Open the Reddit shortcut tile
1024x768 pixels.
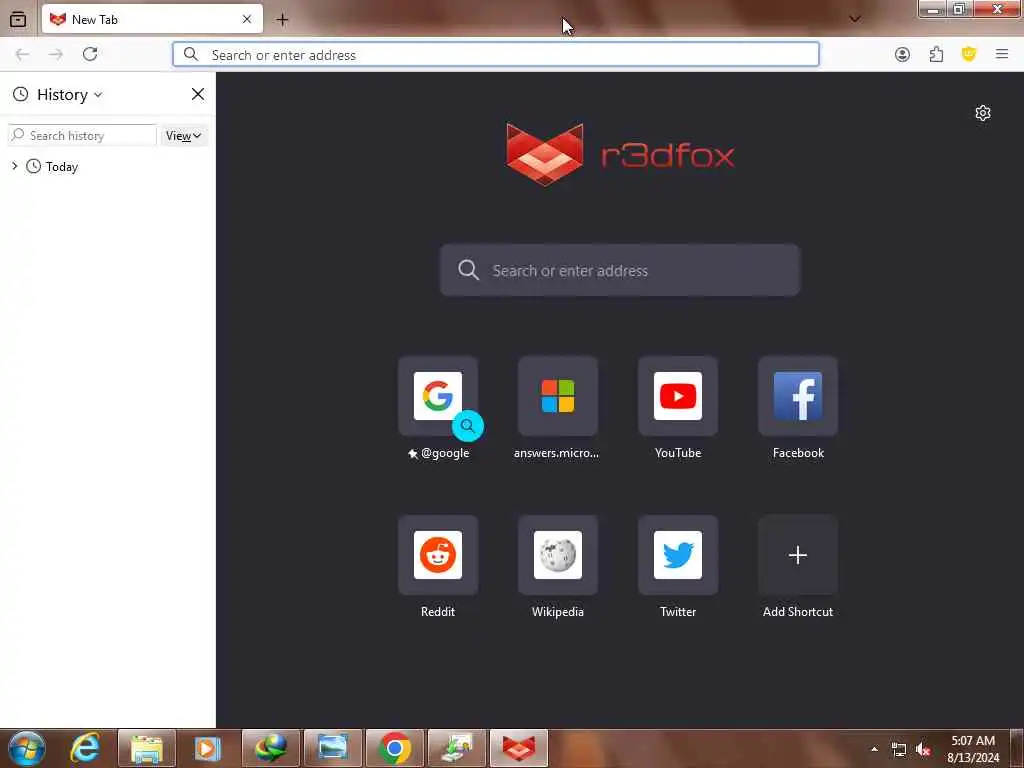438,555
